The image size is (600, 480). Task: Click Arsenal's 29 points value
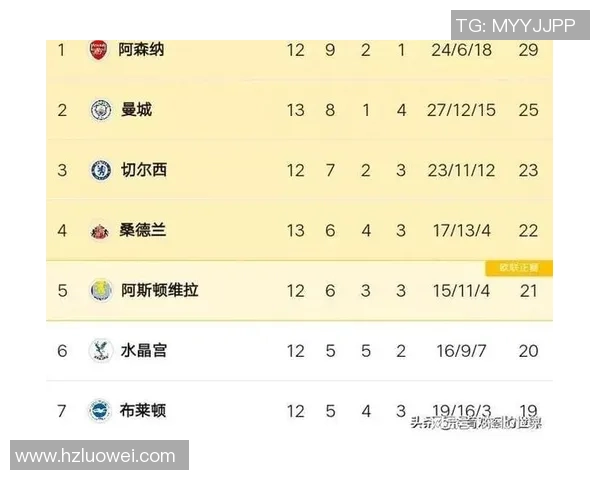528,49
